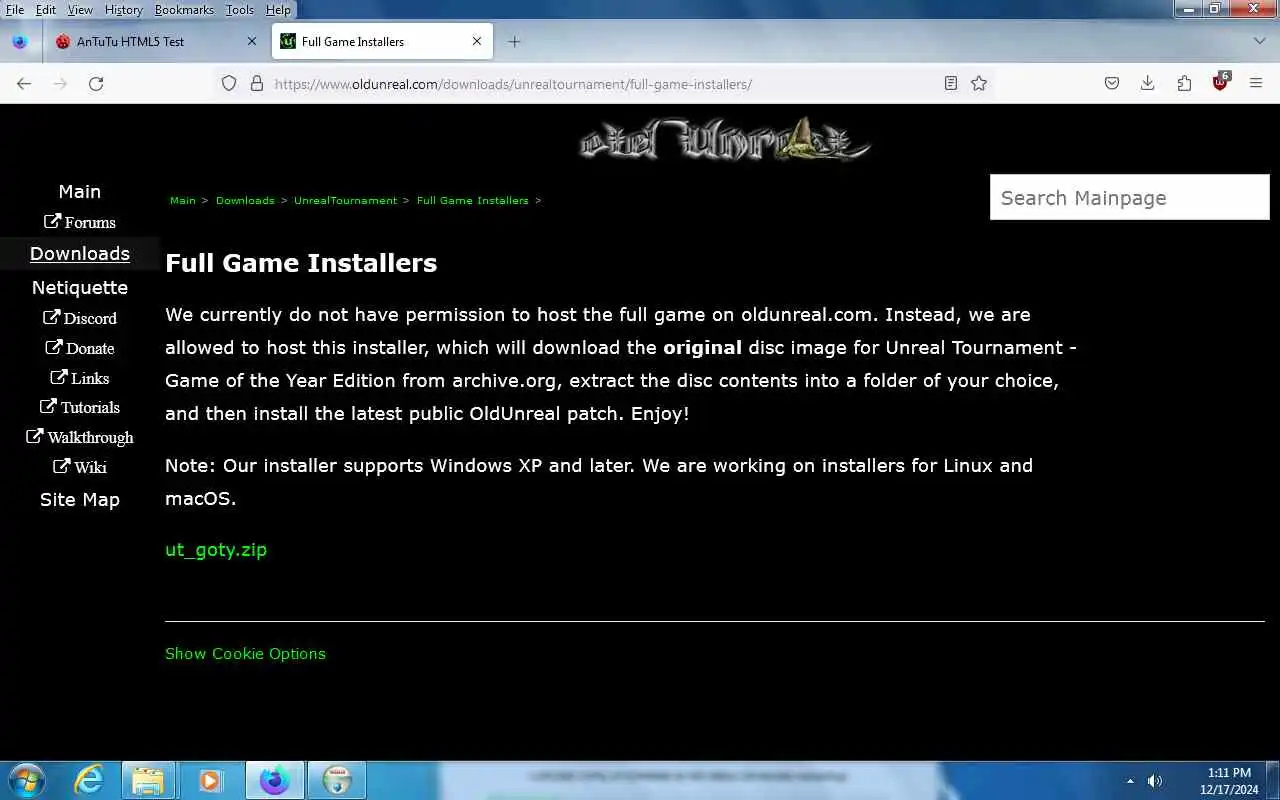Click the browser back arrow button

[x=24, y=84]
